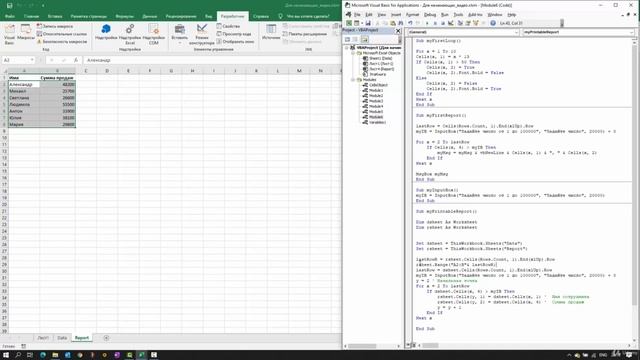Click the Windows Start button
Viewport: 640px width, 360px height.
point(6,355)
